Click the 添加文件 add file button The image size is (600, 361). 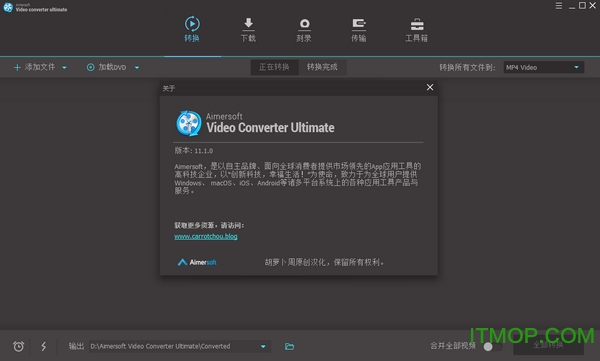(34, 67)
